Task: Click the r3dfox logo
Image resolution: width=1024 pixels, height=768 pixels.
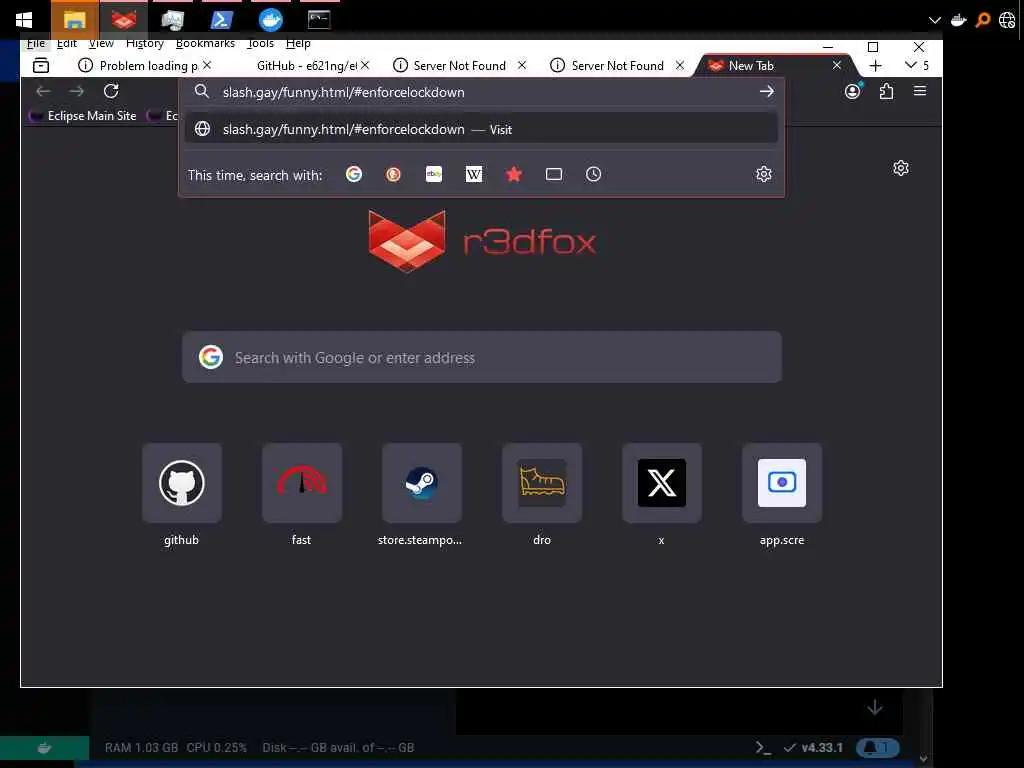Action: coord(482,241)
